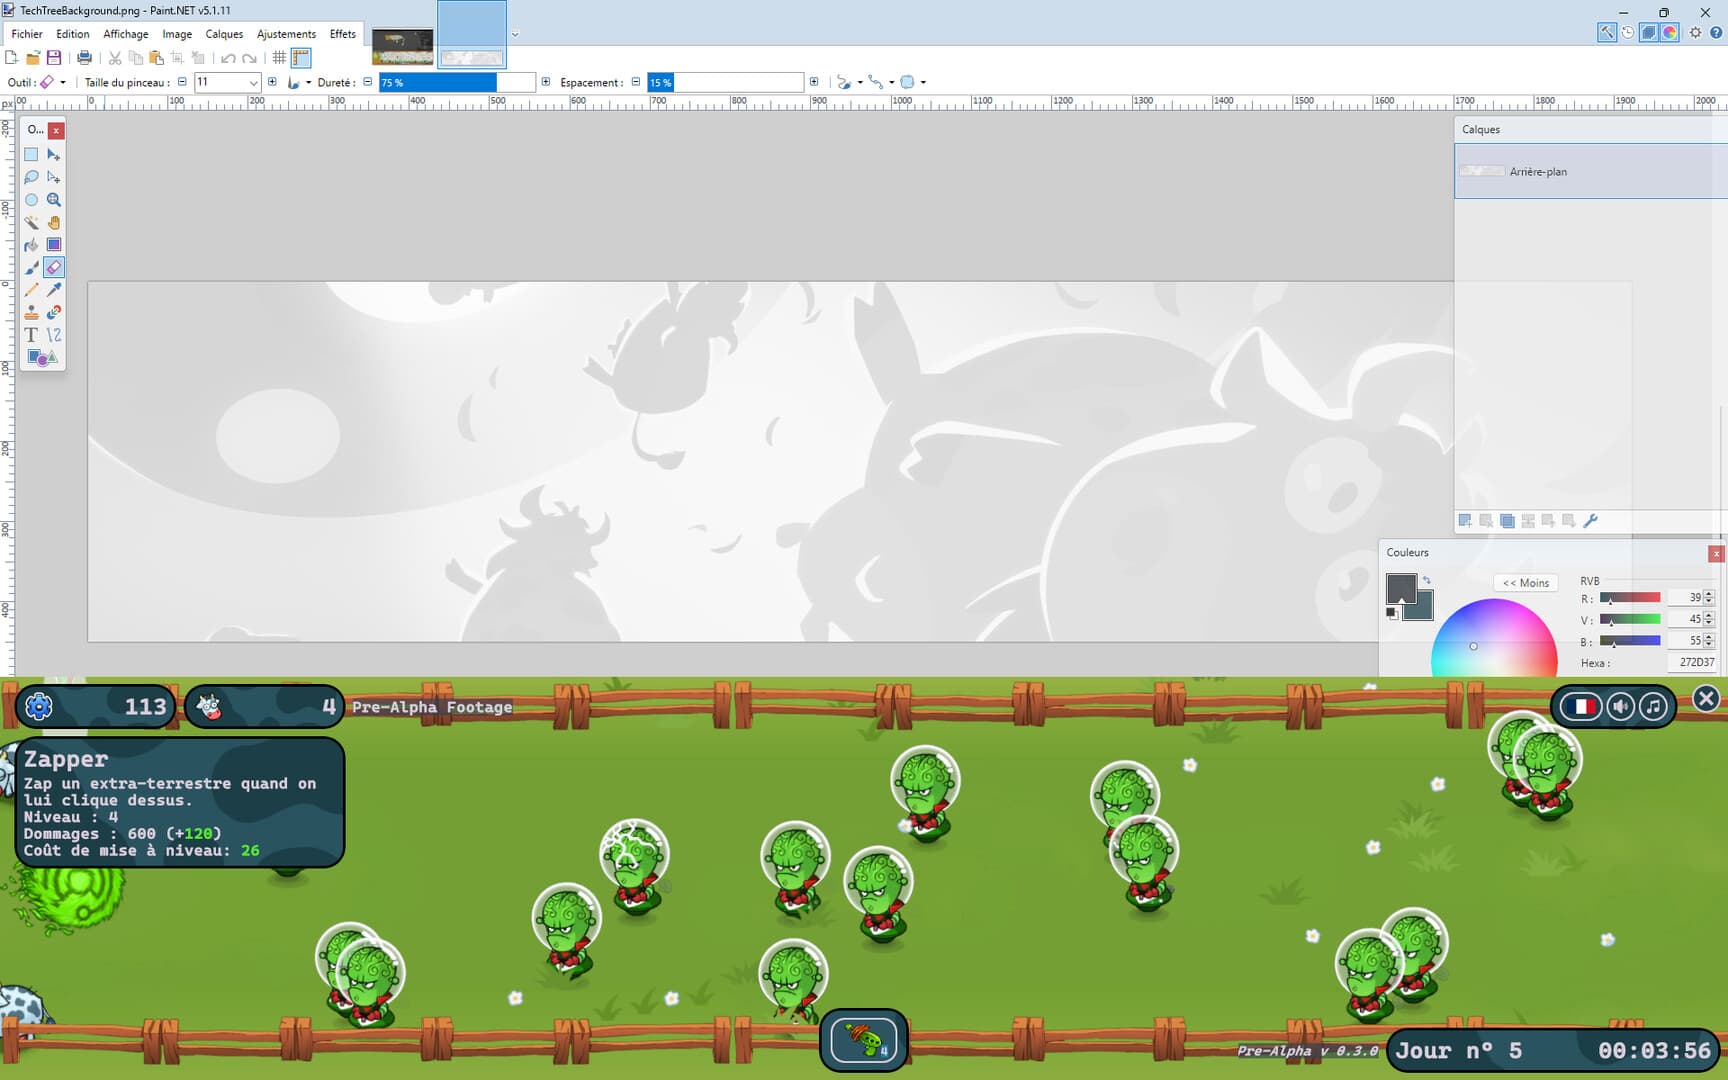Open the Effets menu
The width and height of the screenshot is (1728, 1080).
pos(342,33)
